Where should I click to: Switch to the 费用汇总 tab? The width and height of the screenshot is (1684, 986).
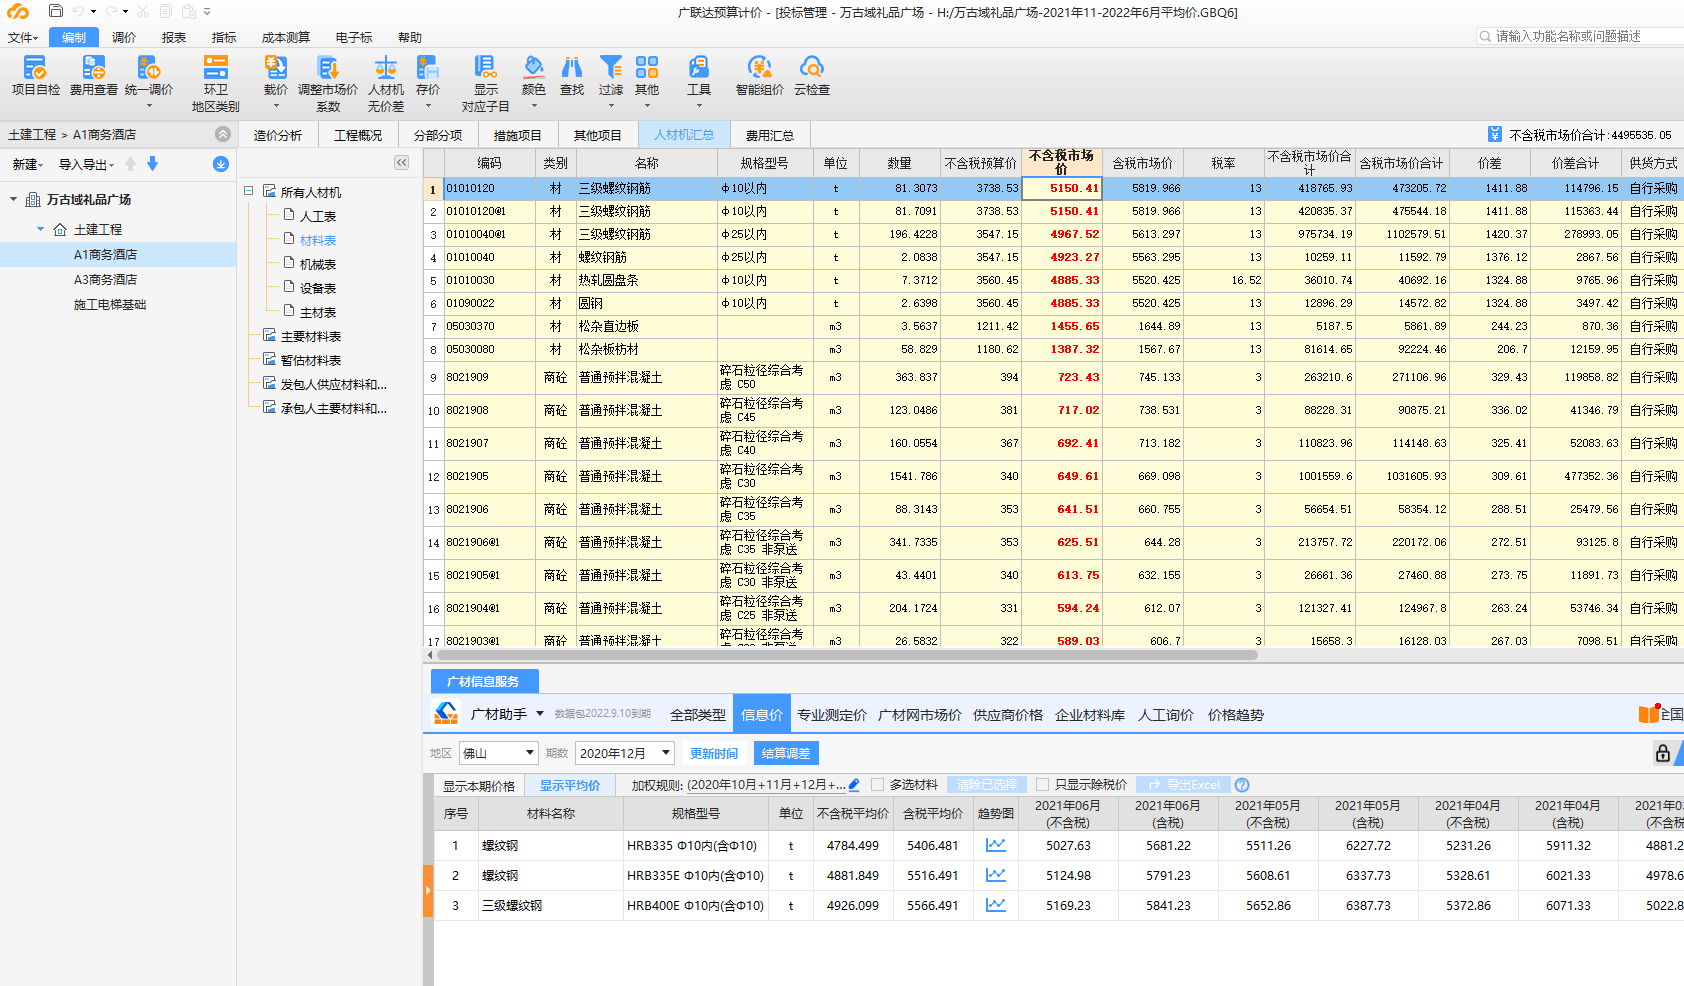click(x=770, y=135)
